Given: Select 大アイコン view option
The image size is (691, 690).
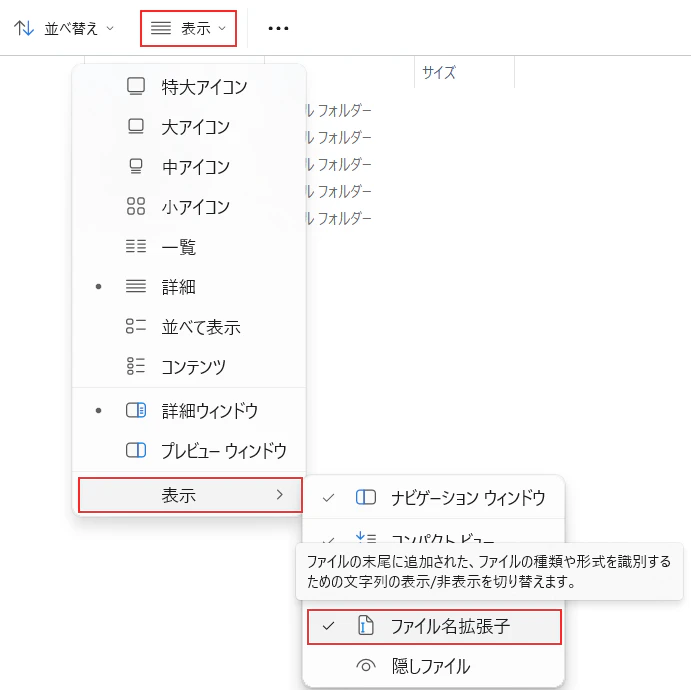Looking at the screenshot, I should point(189,127).
